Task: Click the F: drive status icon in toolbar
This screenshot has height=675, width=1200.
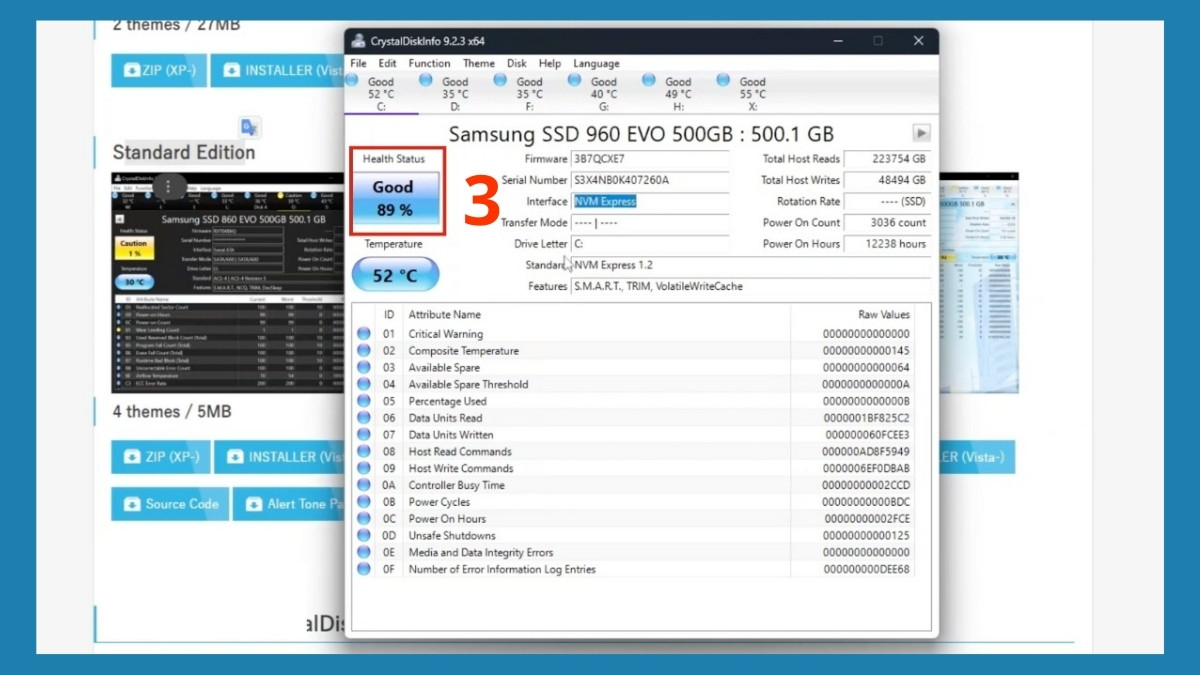Action: click(501, 80)
